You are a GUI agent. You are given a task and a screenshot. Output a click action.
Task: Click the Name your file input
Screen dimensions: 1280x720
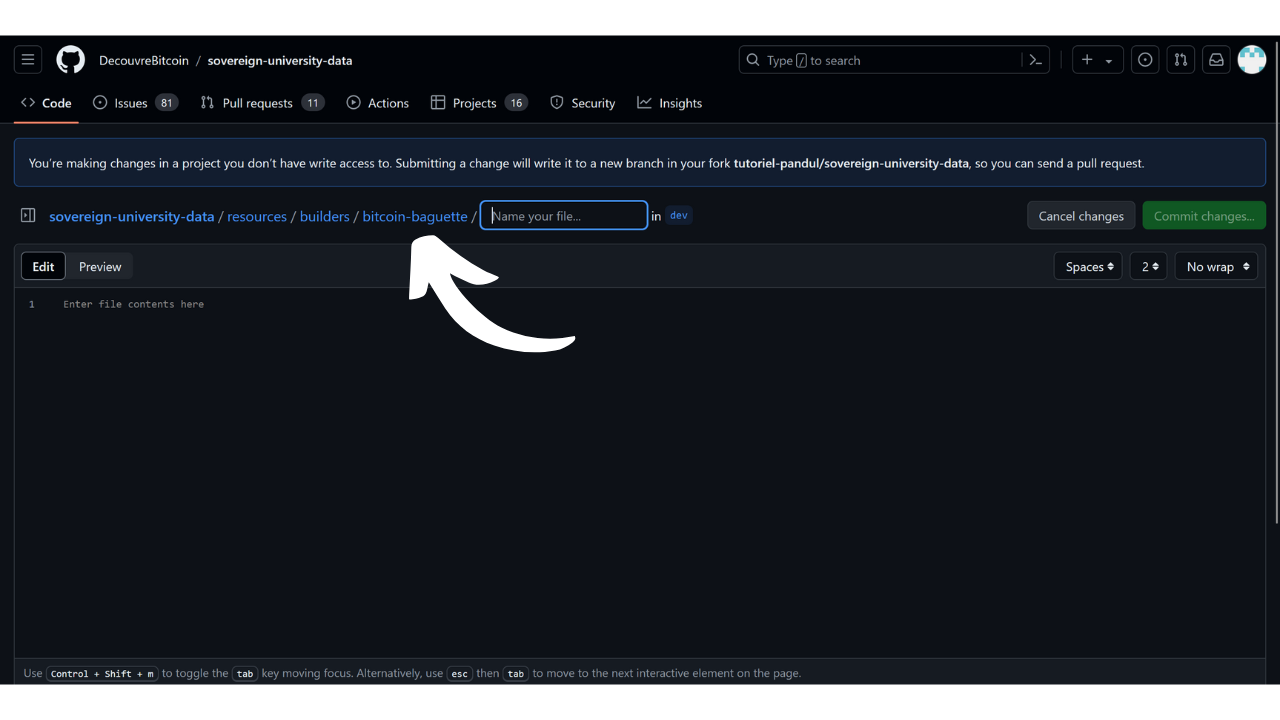click(564, 216)
